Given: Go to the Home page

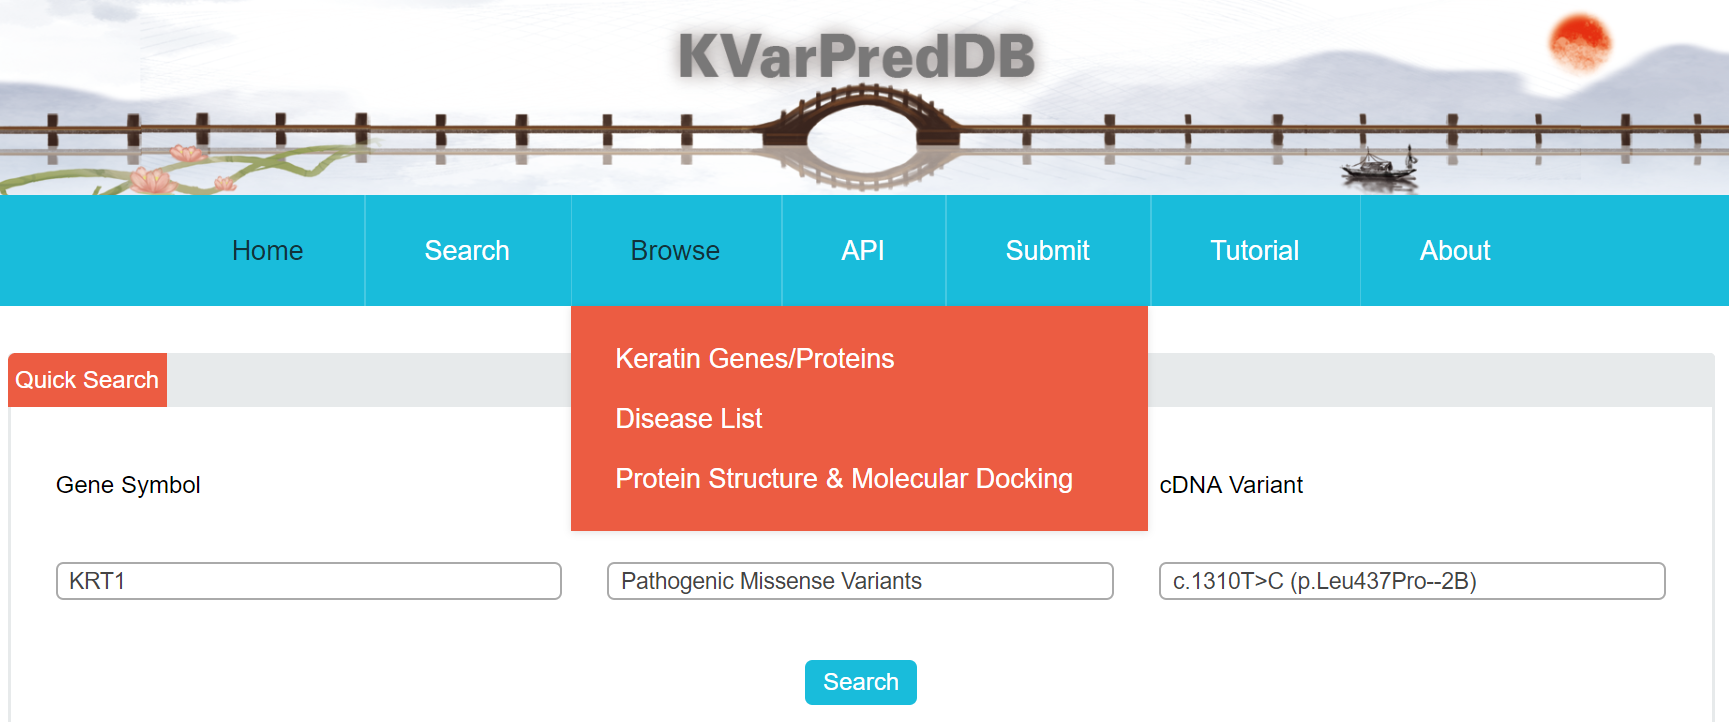Looking at the screenshot, I should click(x=267, y=251).
